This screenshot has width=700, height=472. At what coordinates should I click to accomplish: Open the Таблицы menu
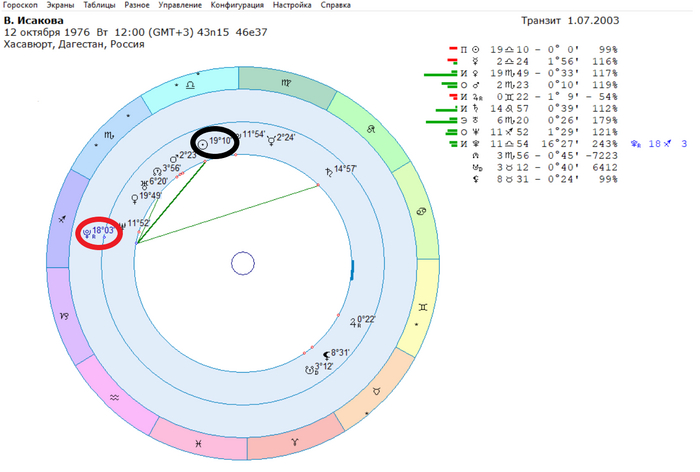tap(99, 5)
